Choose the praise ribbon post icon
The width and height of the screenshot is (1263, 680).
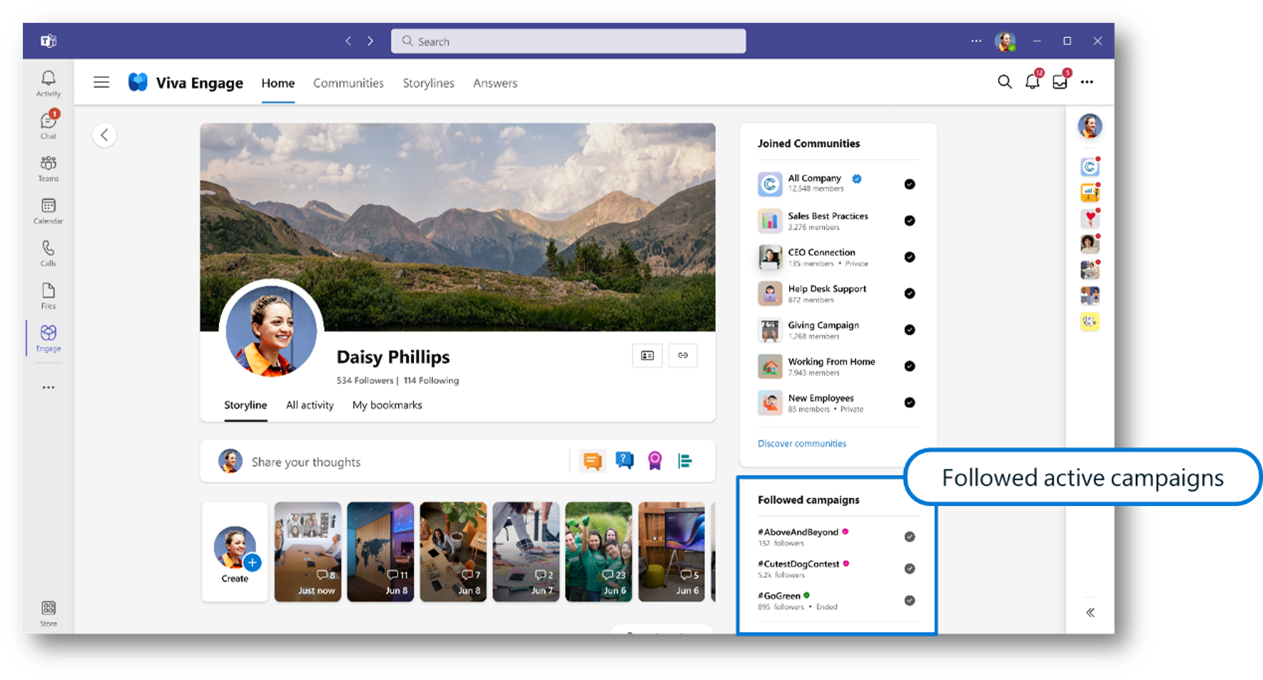tap(654, 461)
